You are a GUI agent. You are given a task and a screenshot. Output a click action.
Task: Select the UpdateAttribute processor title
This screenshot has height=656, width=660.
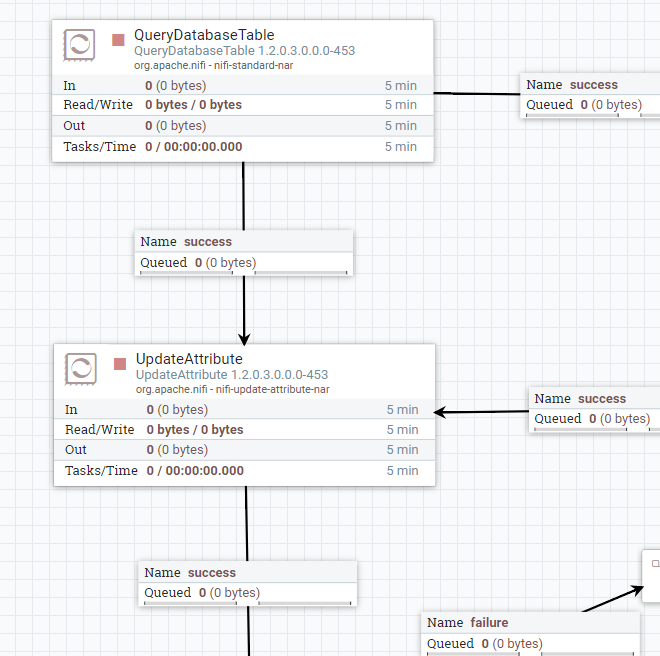(189, 359)
